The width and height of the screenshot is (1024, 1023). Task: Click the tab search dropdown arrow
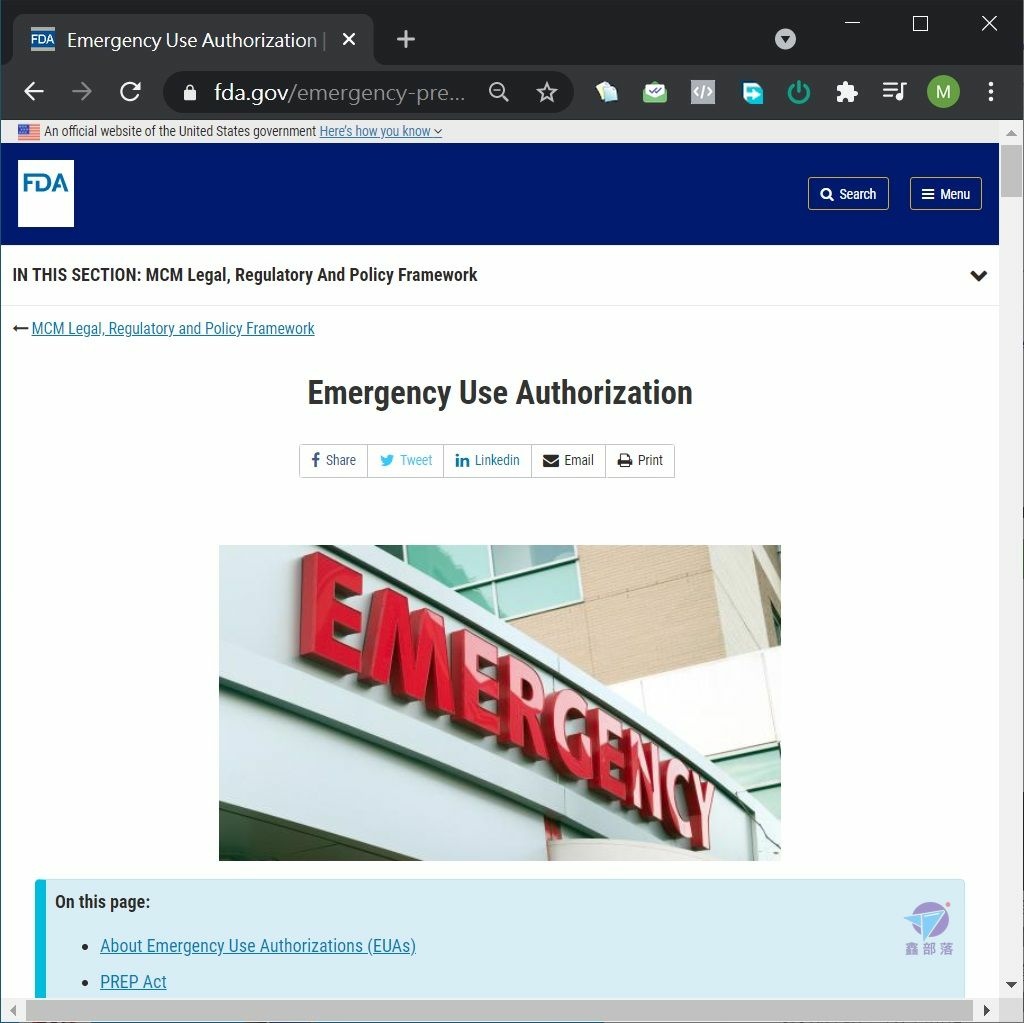(785, 39)
